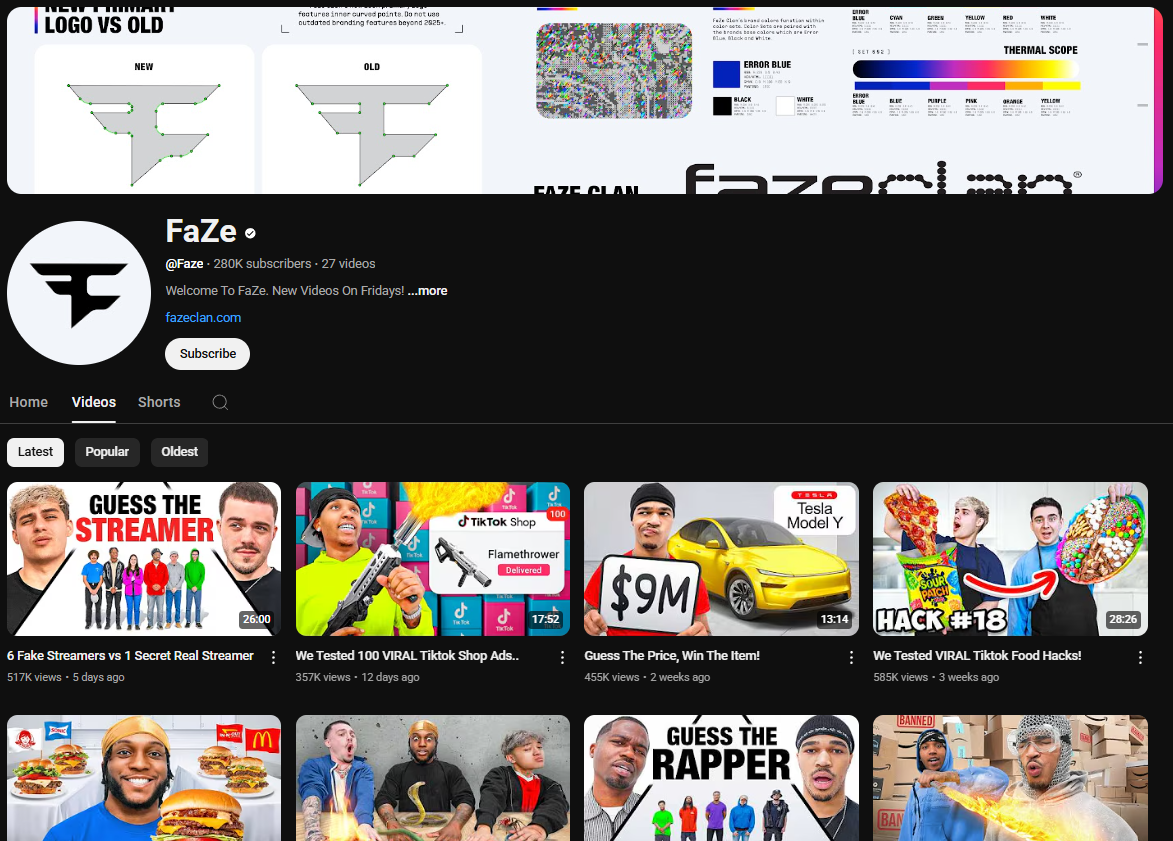The image size is (1173, 841).
Task: Click the verified badge beside FaZe name
Action: pos(250,233)
